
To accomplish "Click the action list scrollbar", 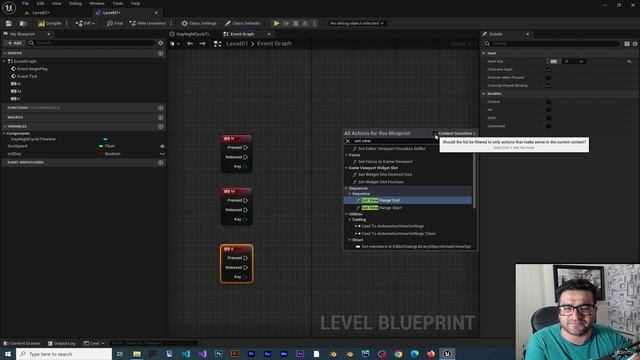I will (474, 181).
